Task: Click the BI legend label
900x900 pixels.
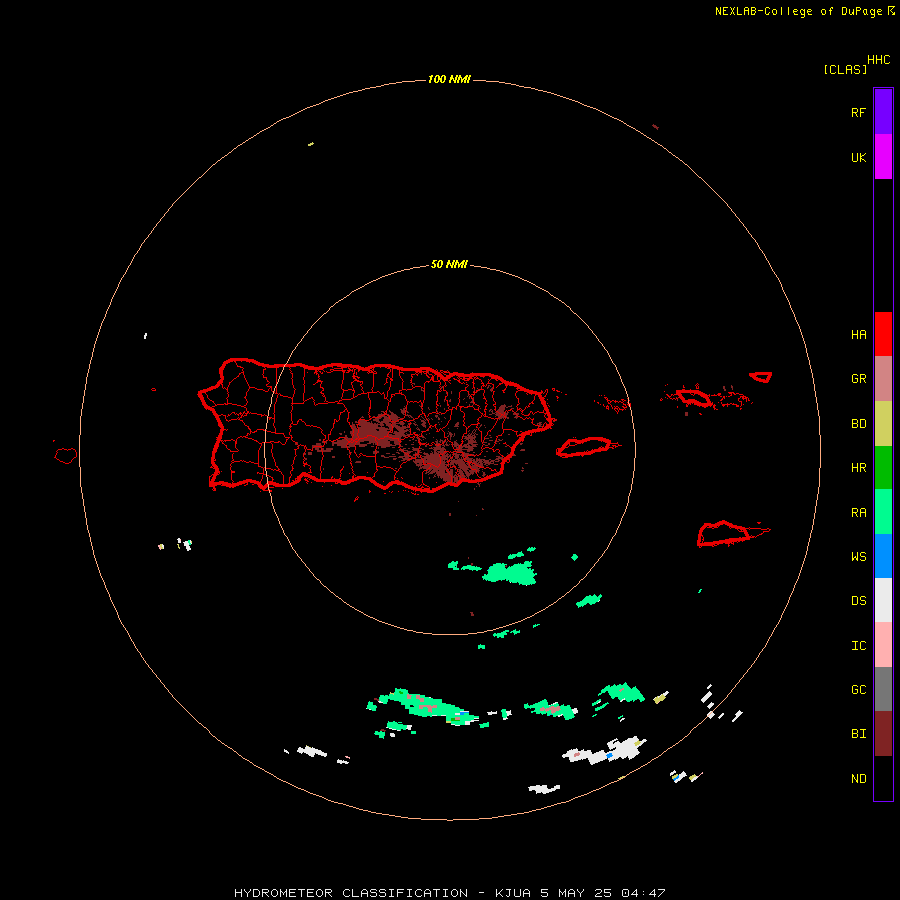Action: pos(858,734)
